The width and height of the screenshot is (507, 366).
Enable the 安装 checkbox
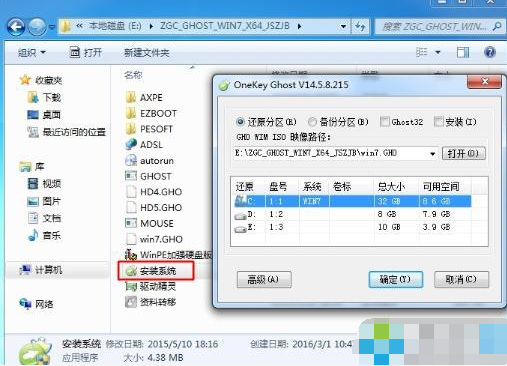coord(439,122)
